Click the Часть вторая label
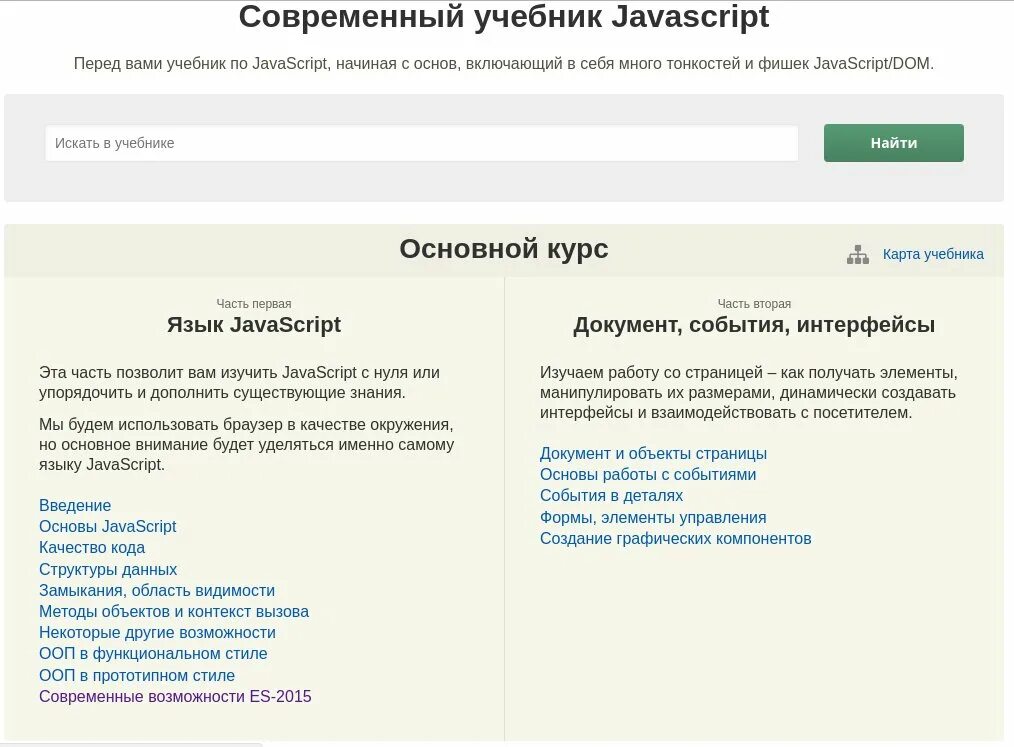Screen dimensions: 1014x747 point(754,303)
